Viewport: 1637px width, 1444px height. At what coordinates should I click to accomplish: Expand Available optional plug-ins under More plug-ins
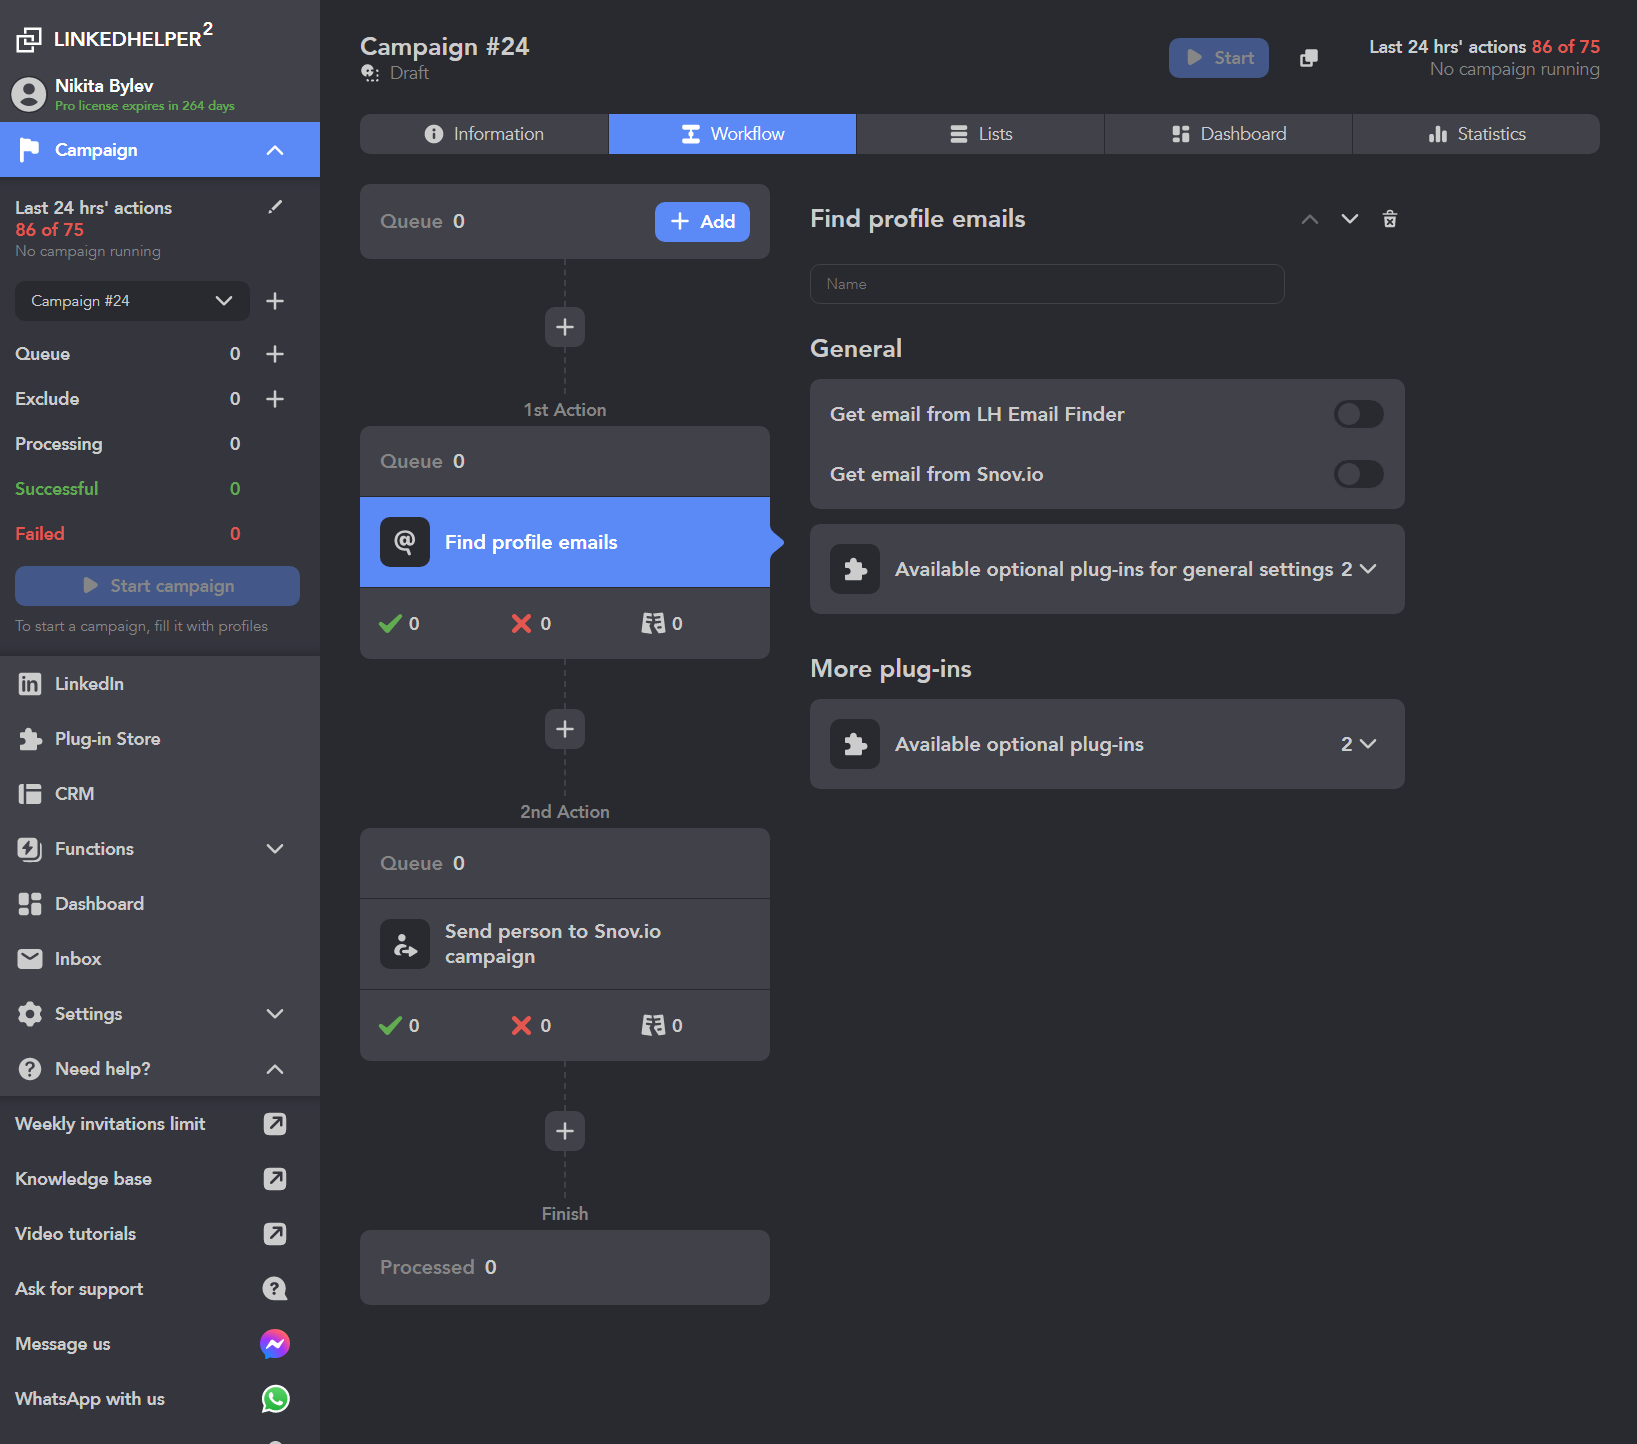1107,744
